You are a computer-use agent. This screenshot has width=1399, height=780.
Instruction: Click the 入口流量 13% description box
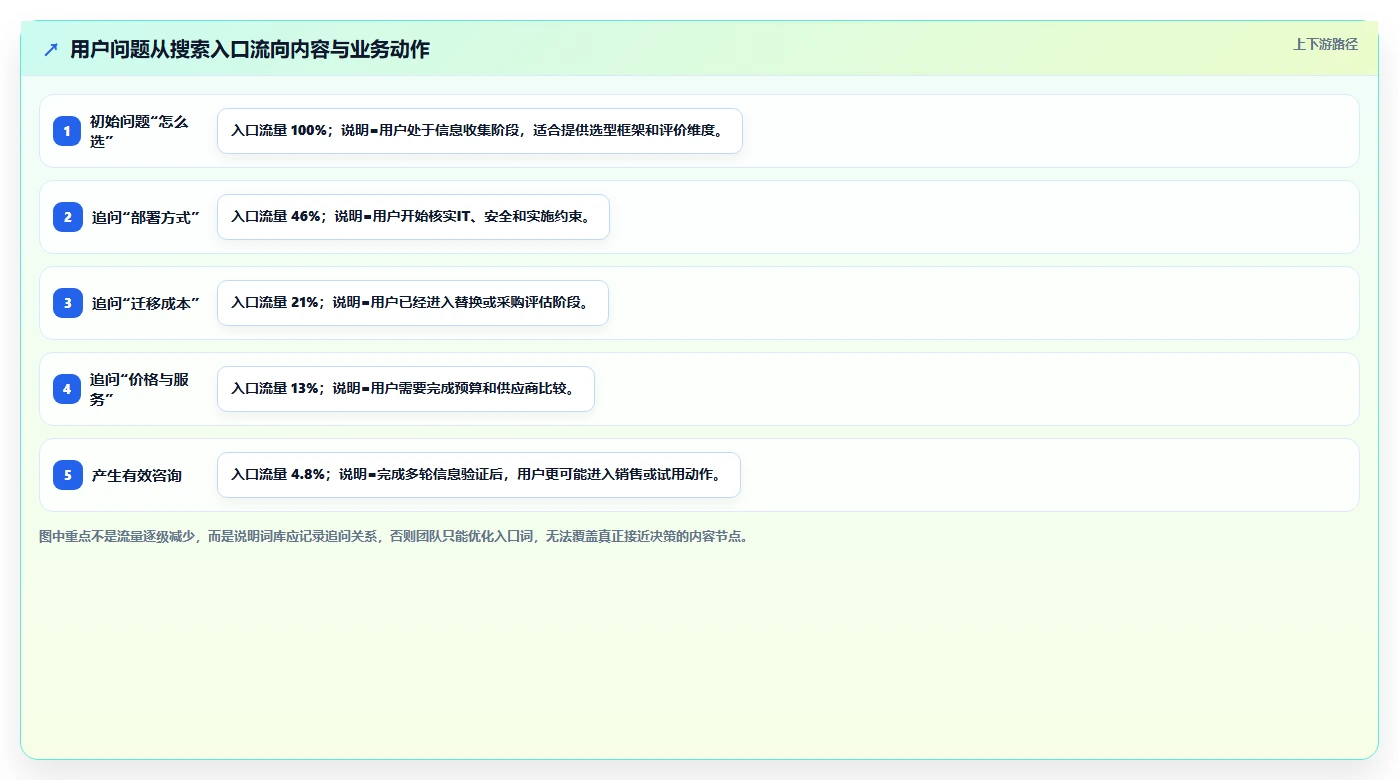click(x=406, y=389)
